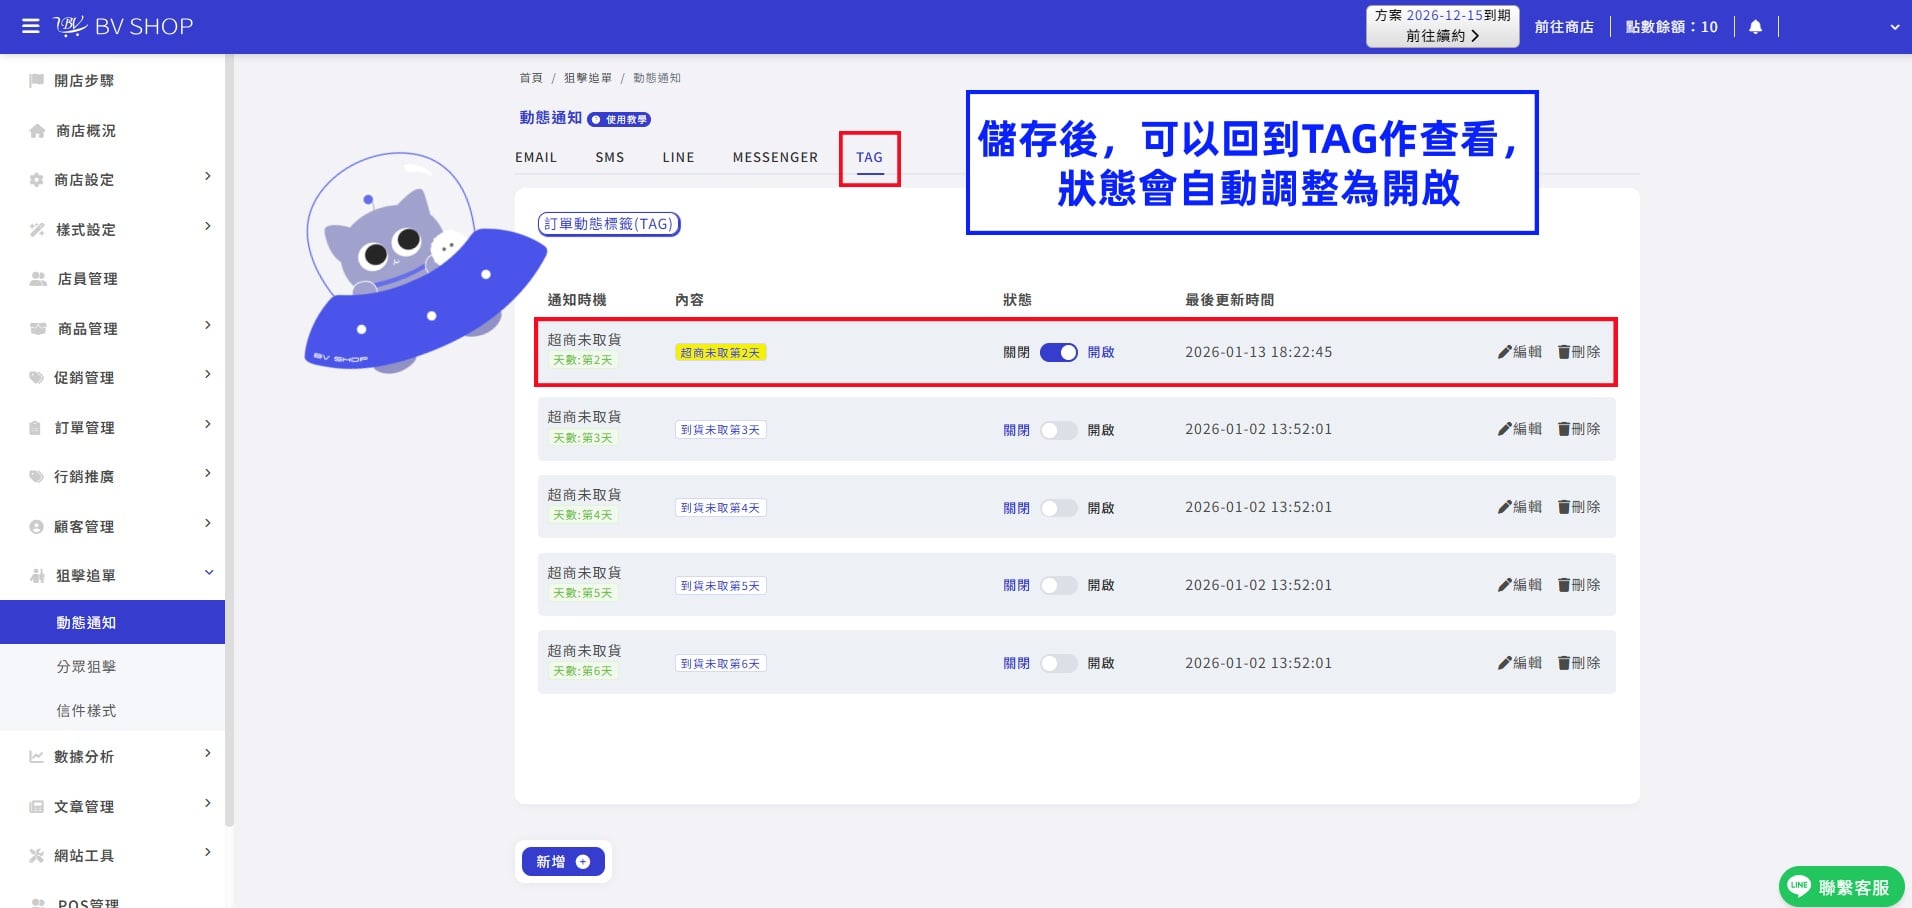
Task: Click the 商店概況 home icon
Action: click(37, 131)
